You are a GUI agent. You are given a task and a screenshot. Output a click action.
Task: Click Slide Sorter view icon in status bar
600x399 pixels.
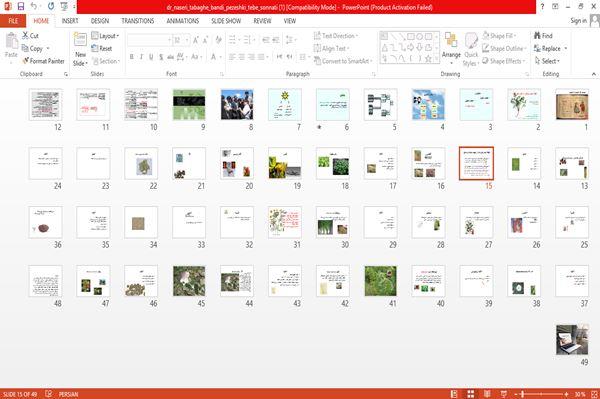471,394
